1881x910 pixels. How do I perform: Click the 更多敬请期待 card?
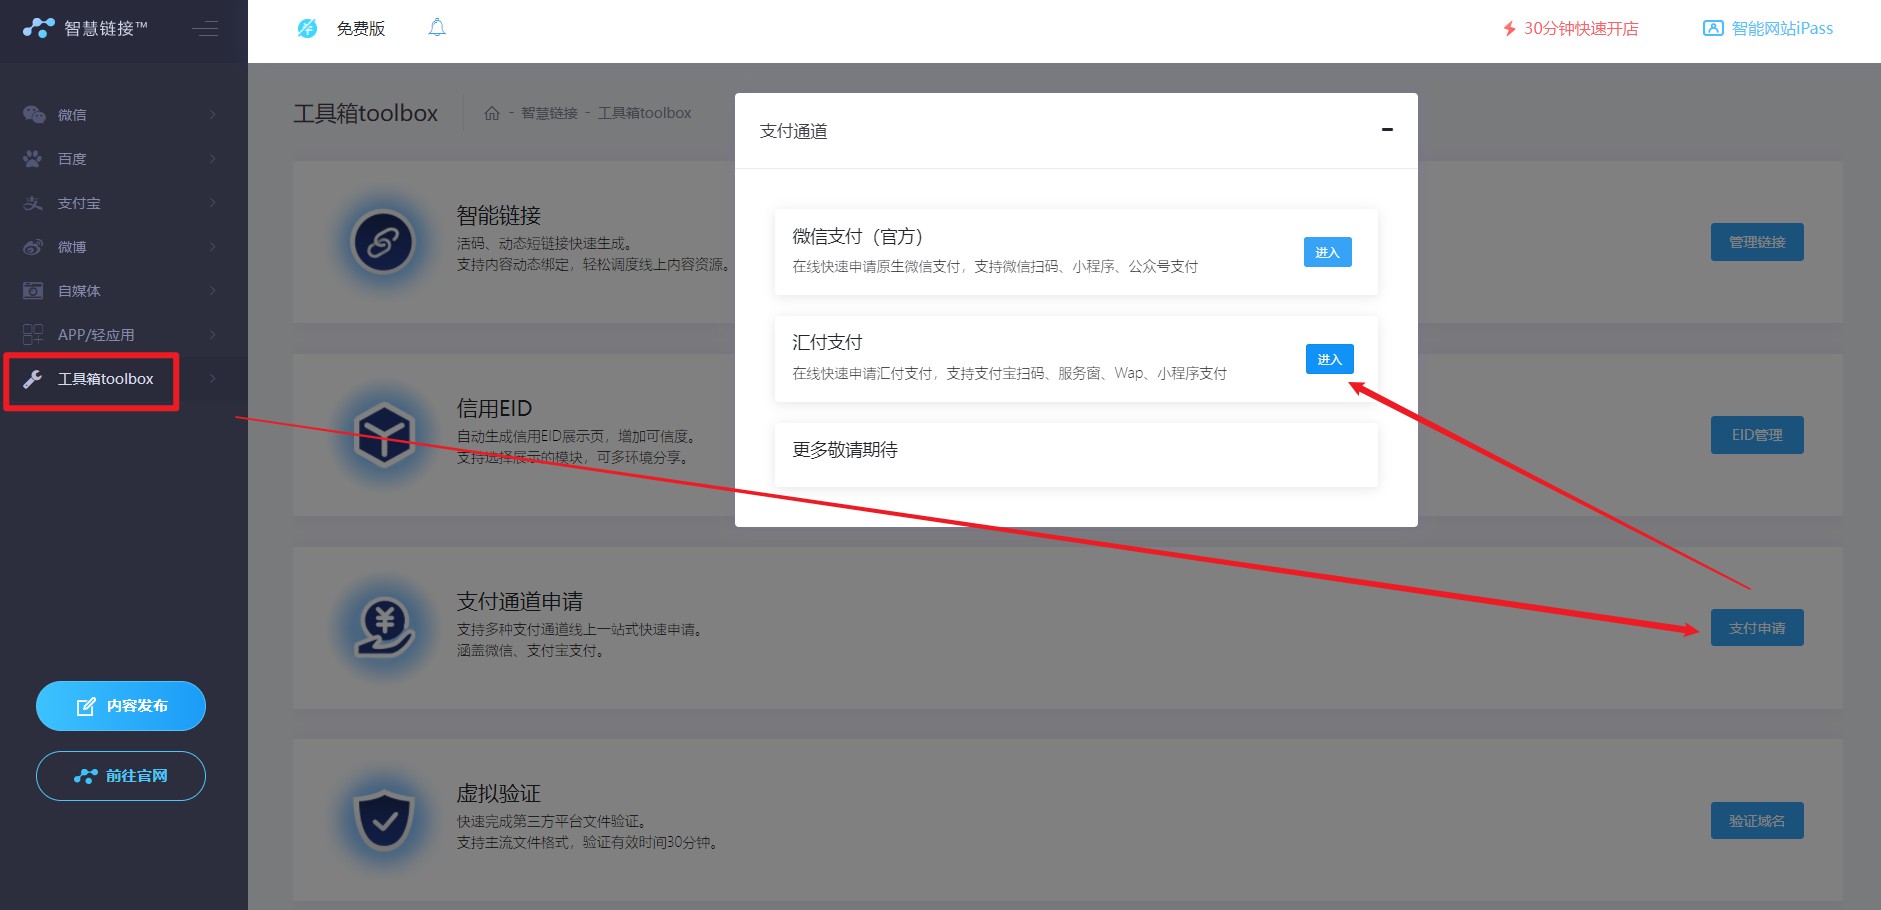click(1076, 455)
